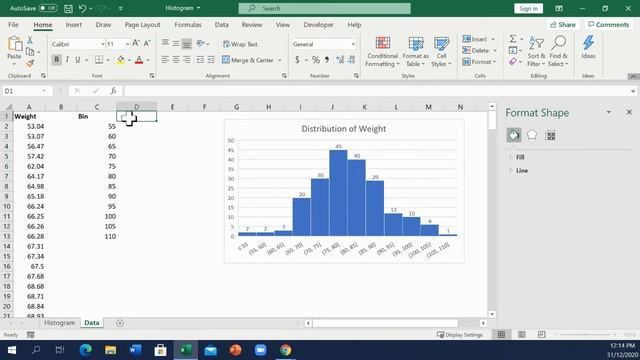Click the Insert cells button
The image size is (640, 360).
tap(475, 39)
